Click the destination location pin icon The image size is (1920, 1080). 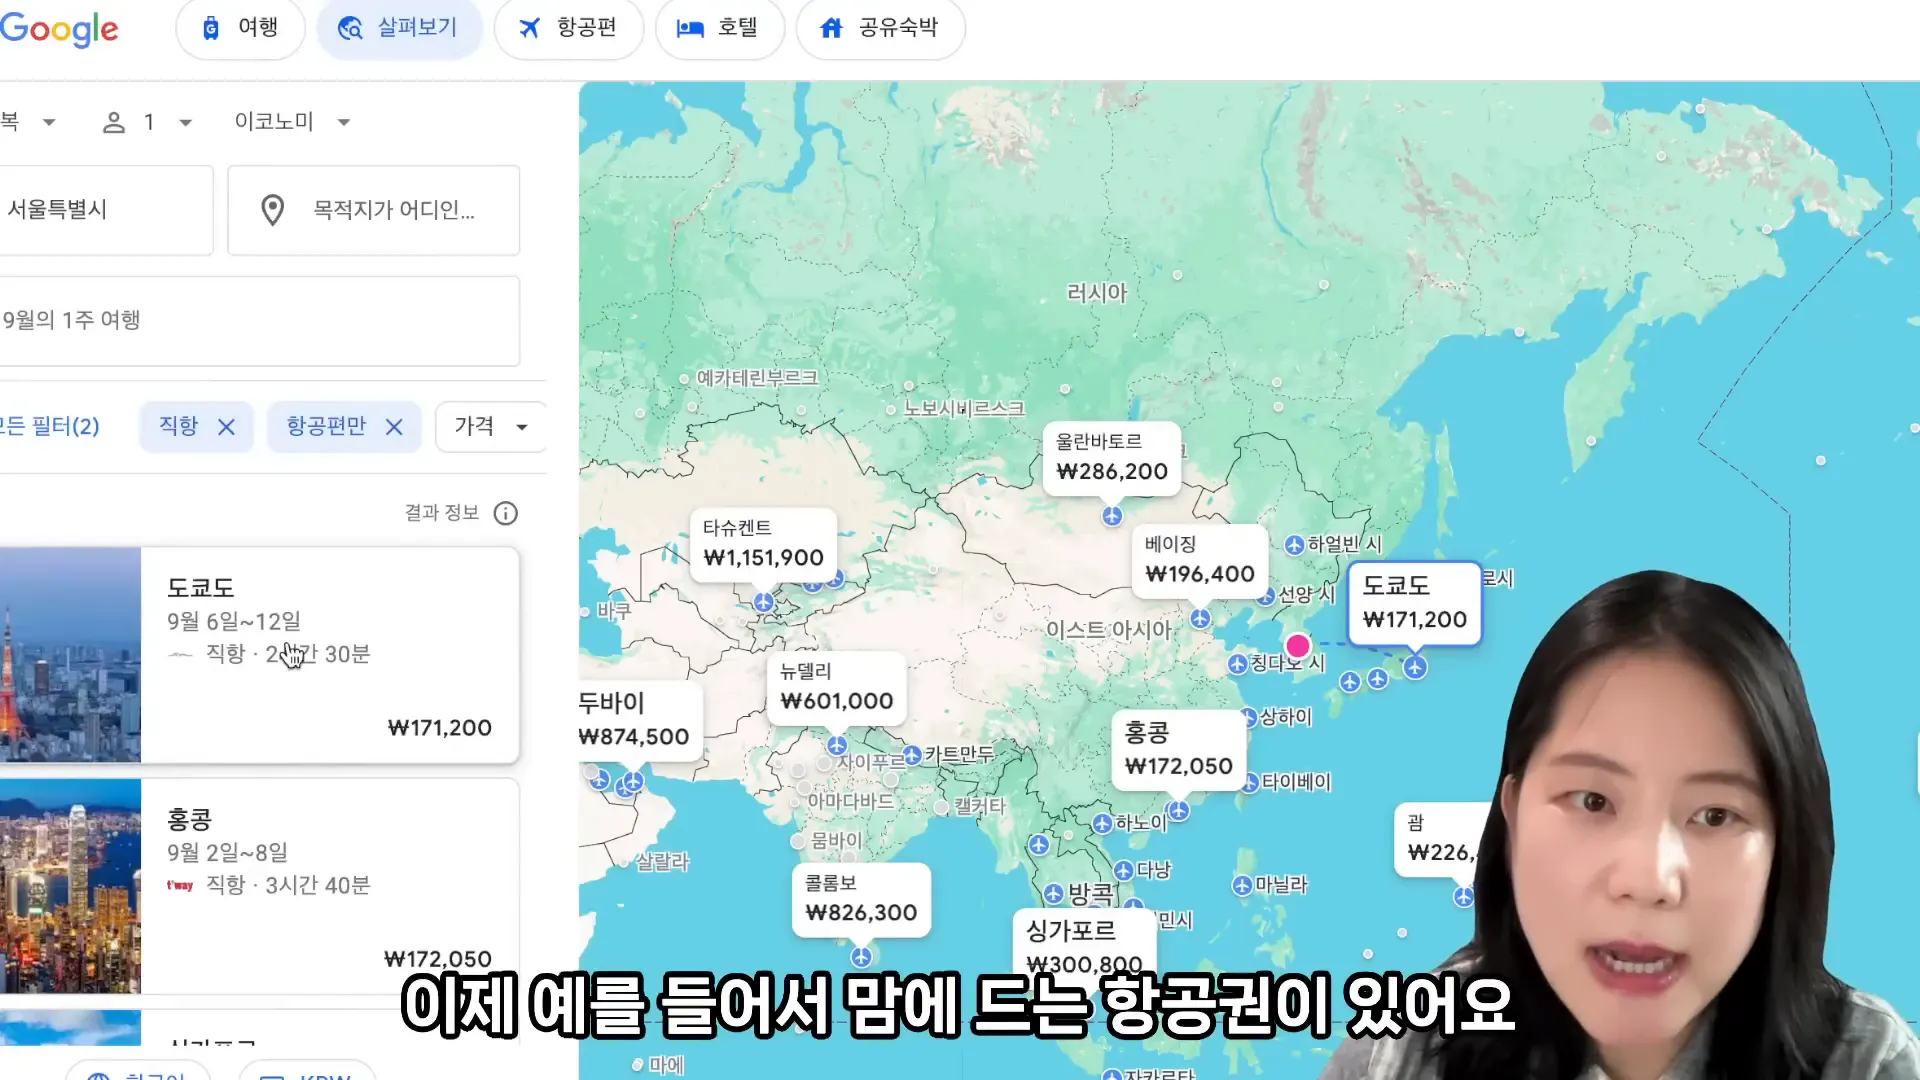(x=272, y=210)
